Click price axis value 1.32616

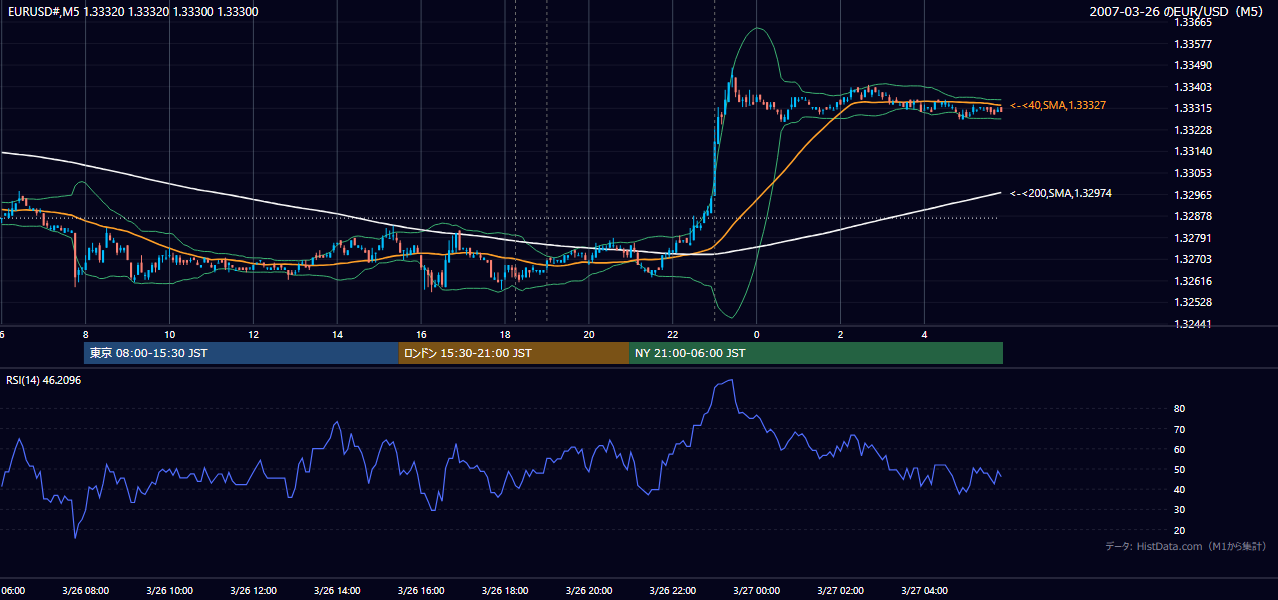coord(1193,281)
